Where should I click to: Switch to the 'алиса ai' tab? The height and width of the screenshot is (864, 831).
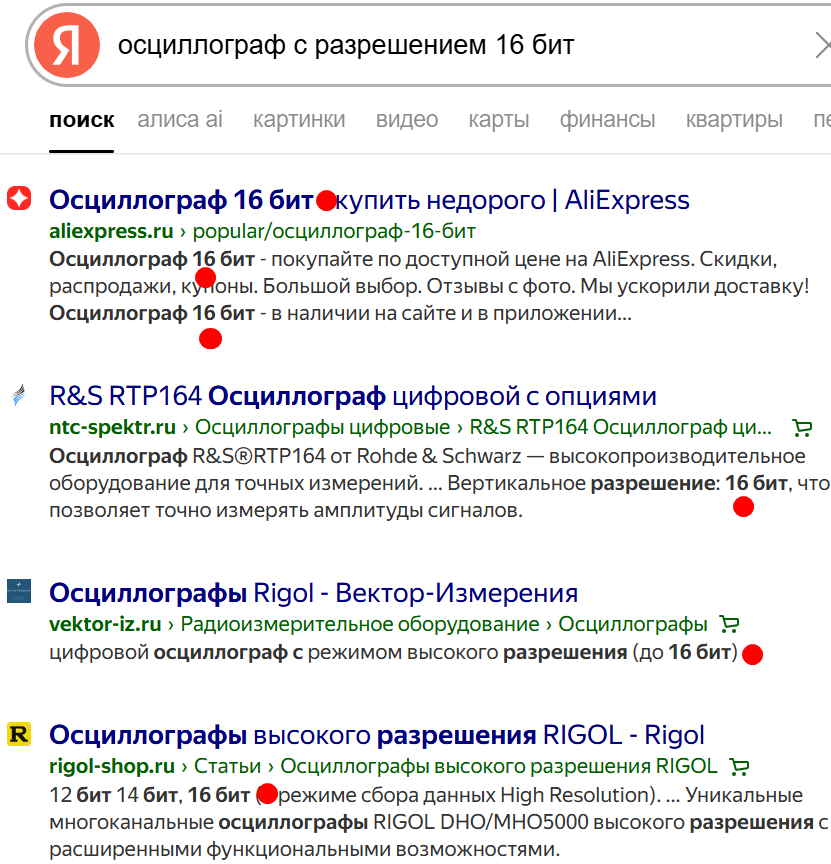(180, 120)
